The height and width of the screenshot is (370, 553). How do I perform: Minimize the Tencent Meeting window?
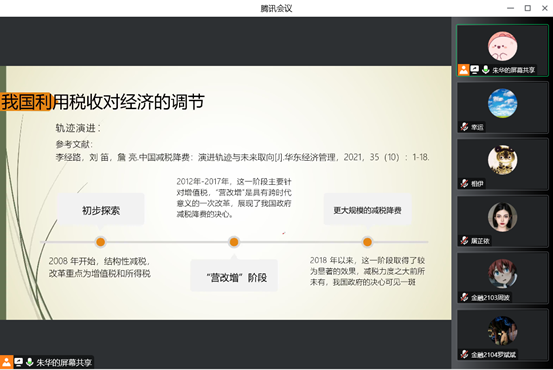[510, 8]
